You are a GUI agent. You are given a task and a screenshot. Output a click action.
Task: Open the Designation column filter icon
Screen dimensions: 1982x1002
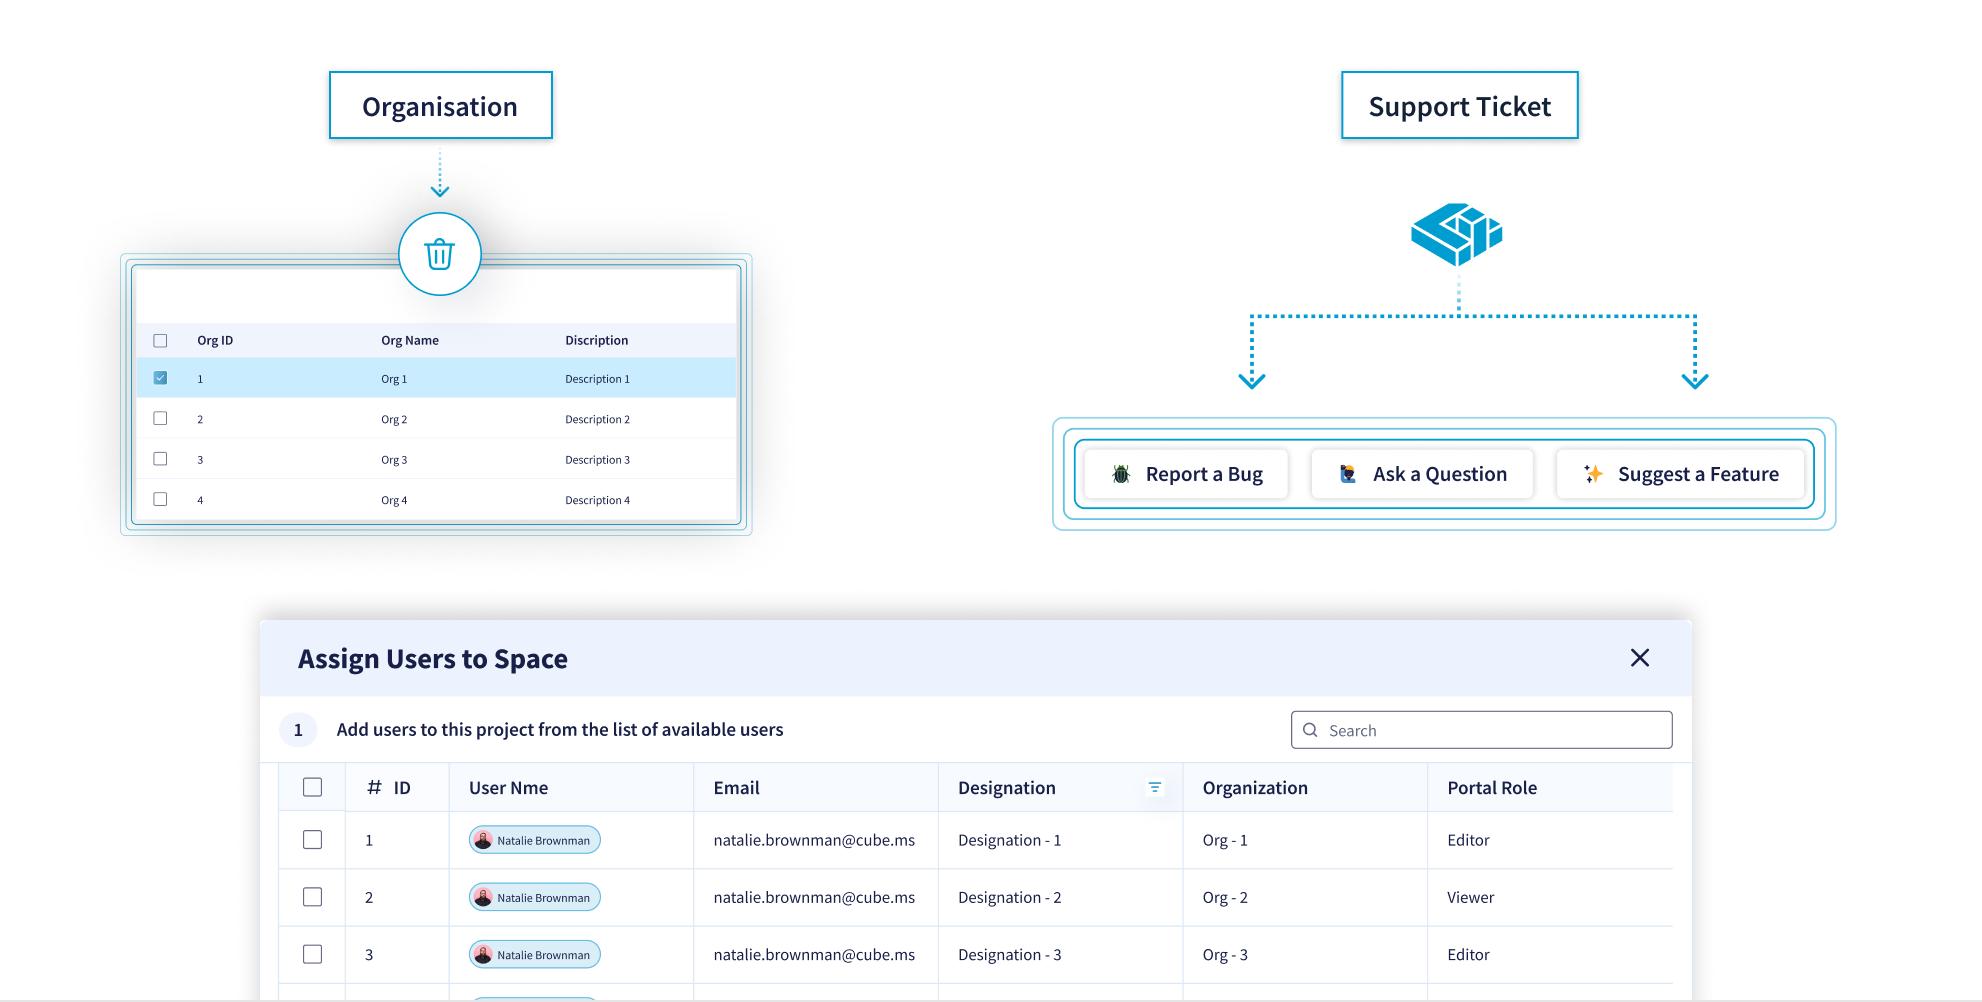1155,788
